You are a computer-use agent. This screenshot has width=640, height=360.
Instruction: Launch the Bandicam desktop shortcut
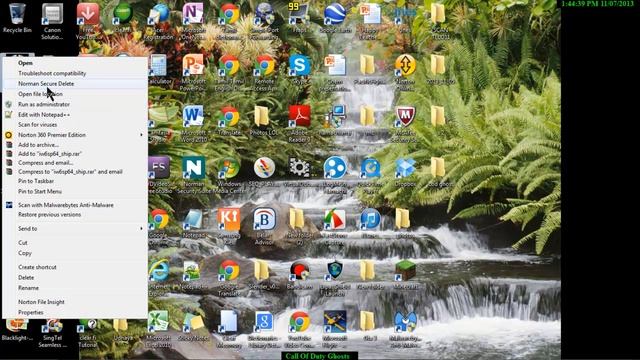[299, 274]
